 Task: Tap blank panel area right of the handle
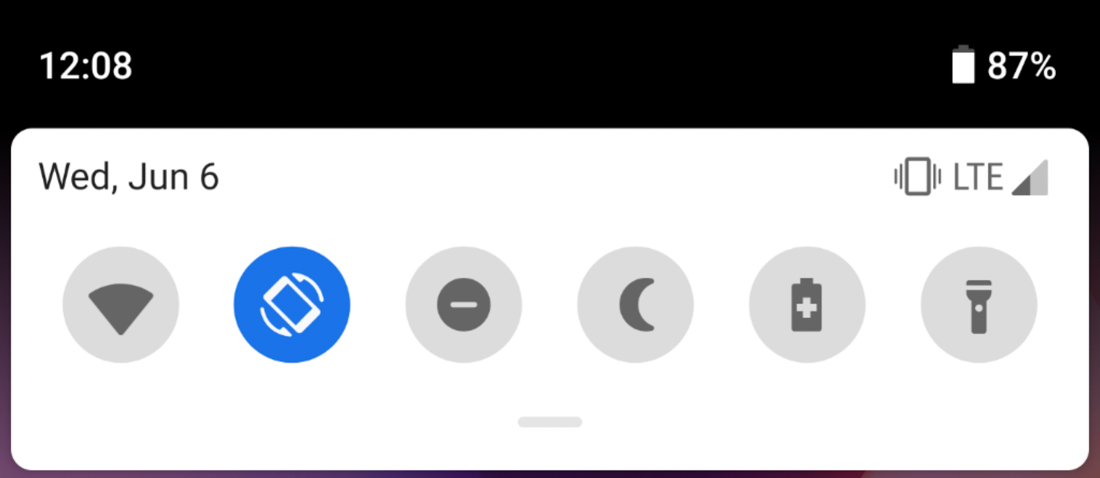[x=835, y=422]
